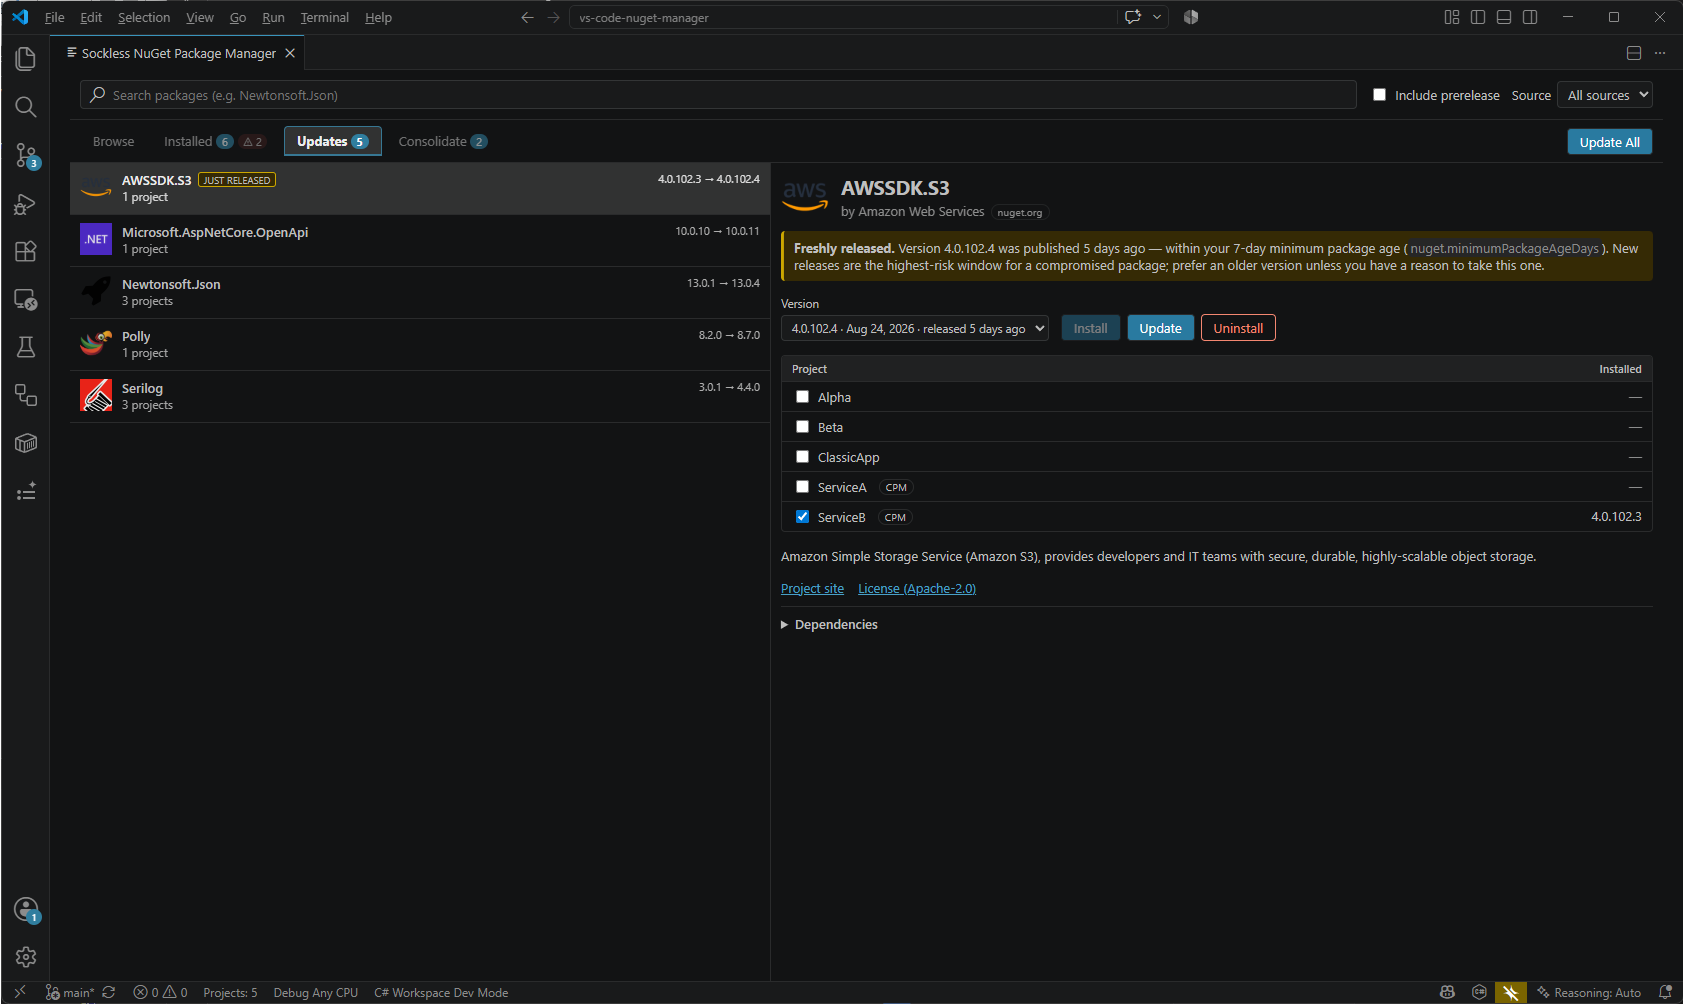This screenshot has height=1004, width=1683.
Task: Open the Explorer view in activity bar
Action: (26, 59)
